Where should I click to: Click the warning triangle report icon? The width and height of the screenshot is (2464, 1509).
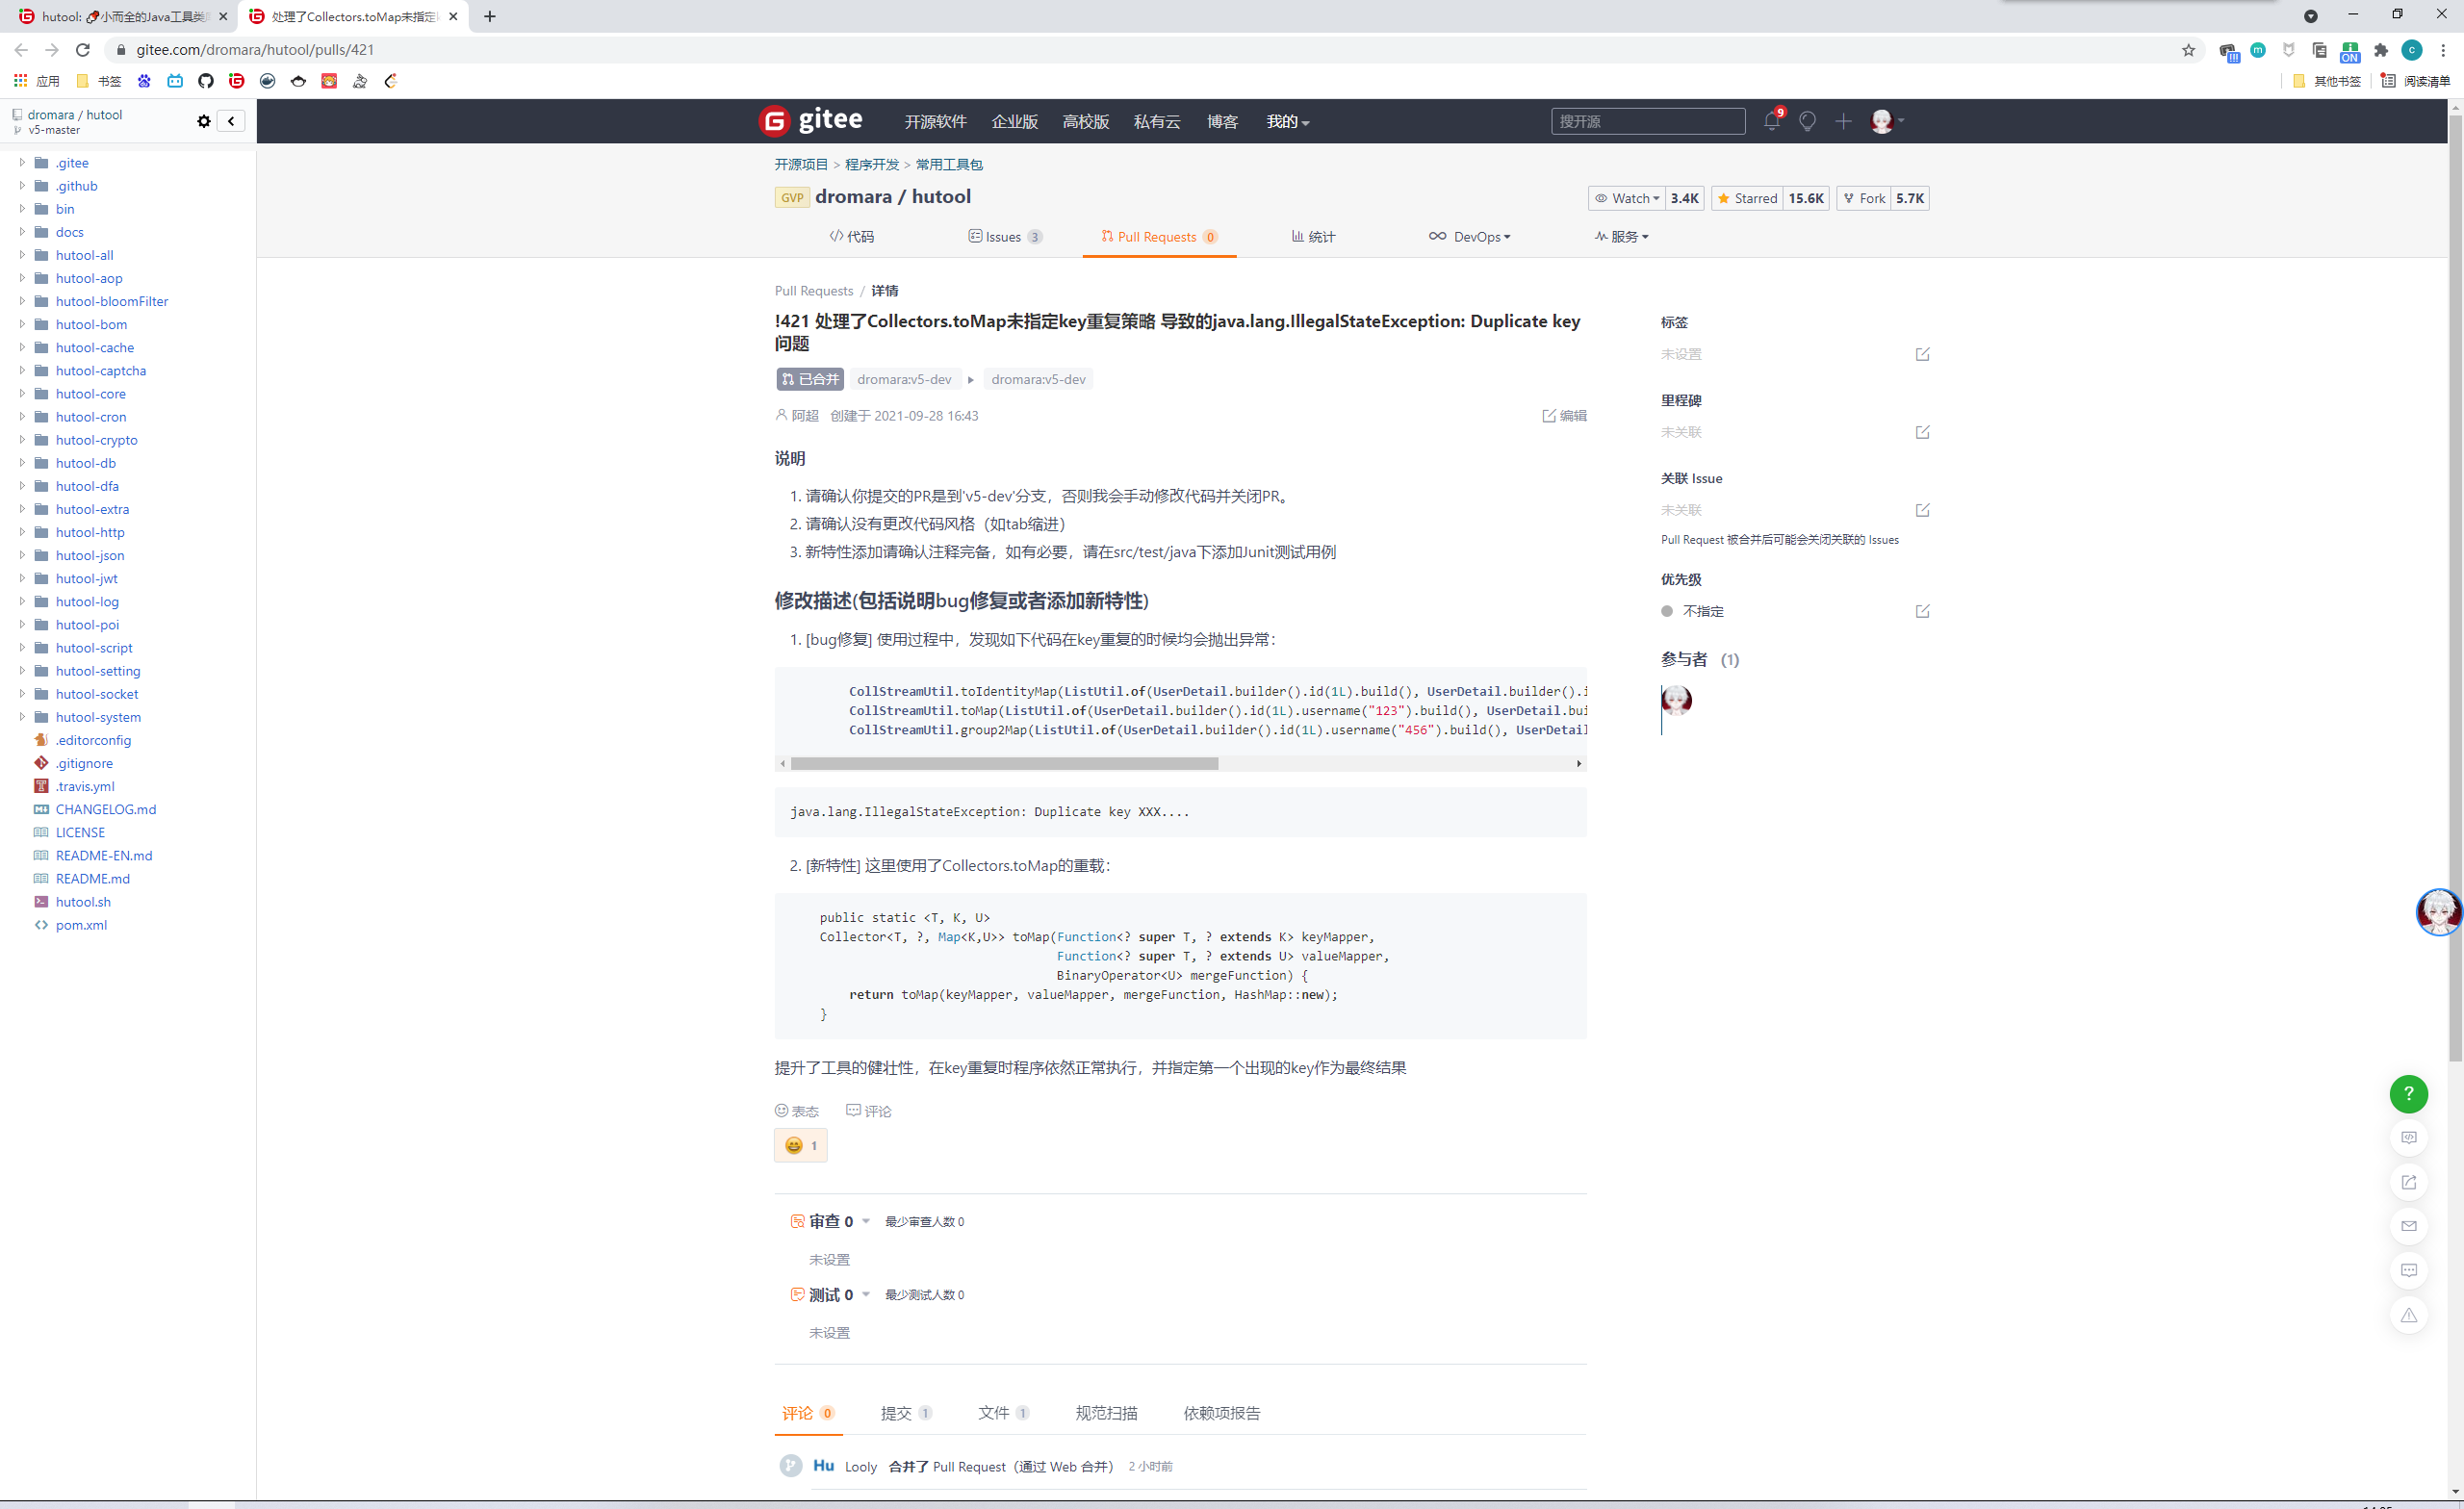coord(2408,1315)
